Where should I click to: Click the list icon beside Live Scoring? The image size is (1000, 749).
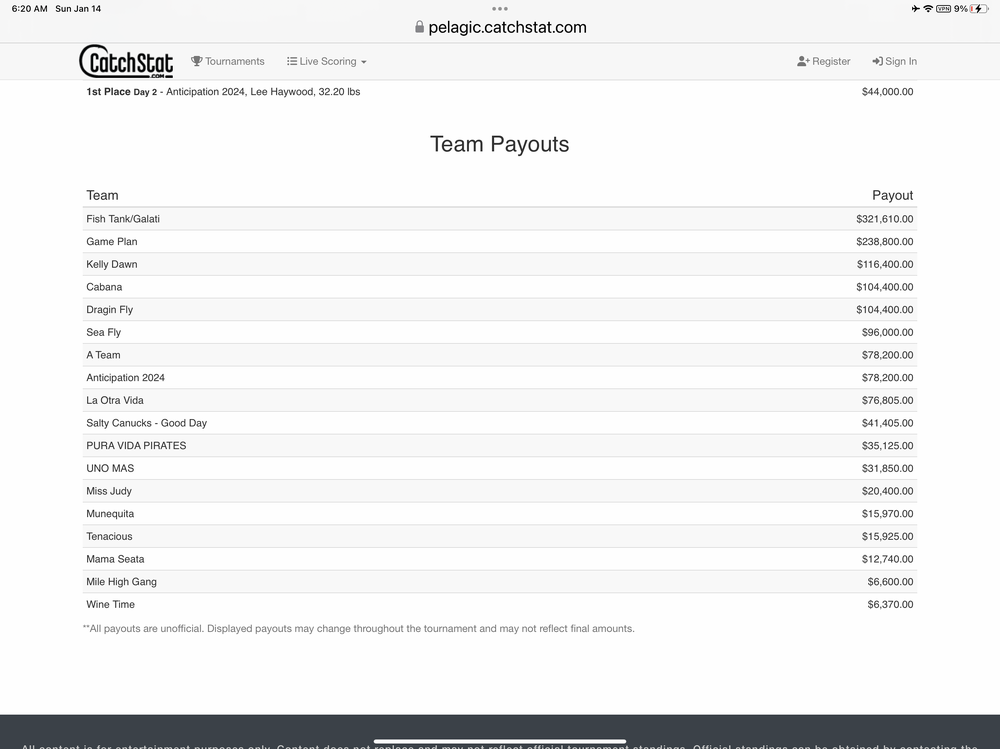click(292, 61)
